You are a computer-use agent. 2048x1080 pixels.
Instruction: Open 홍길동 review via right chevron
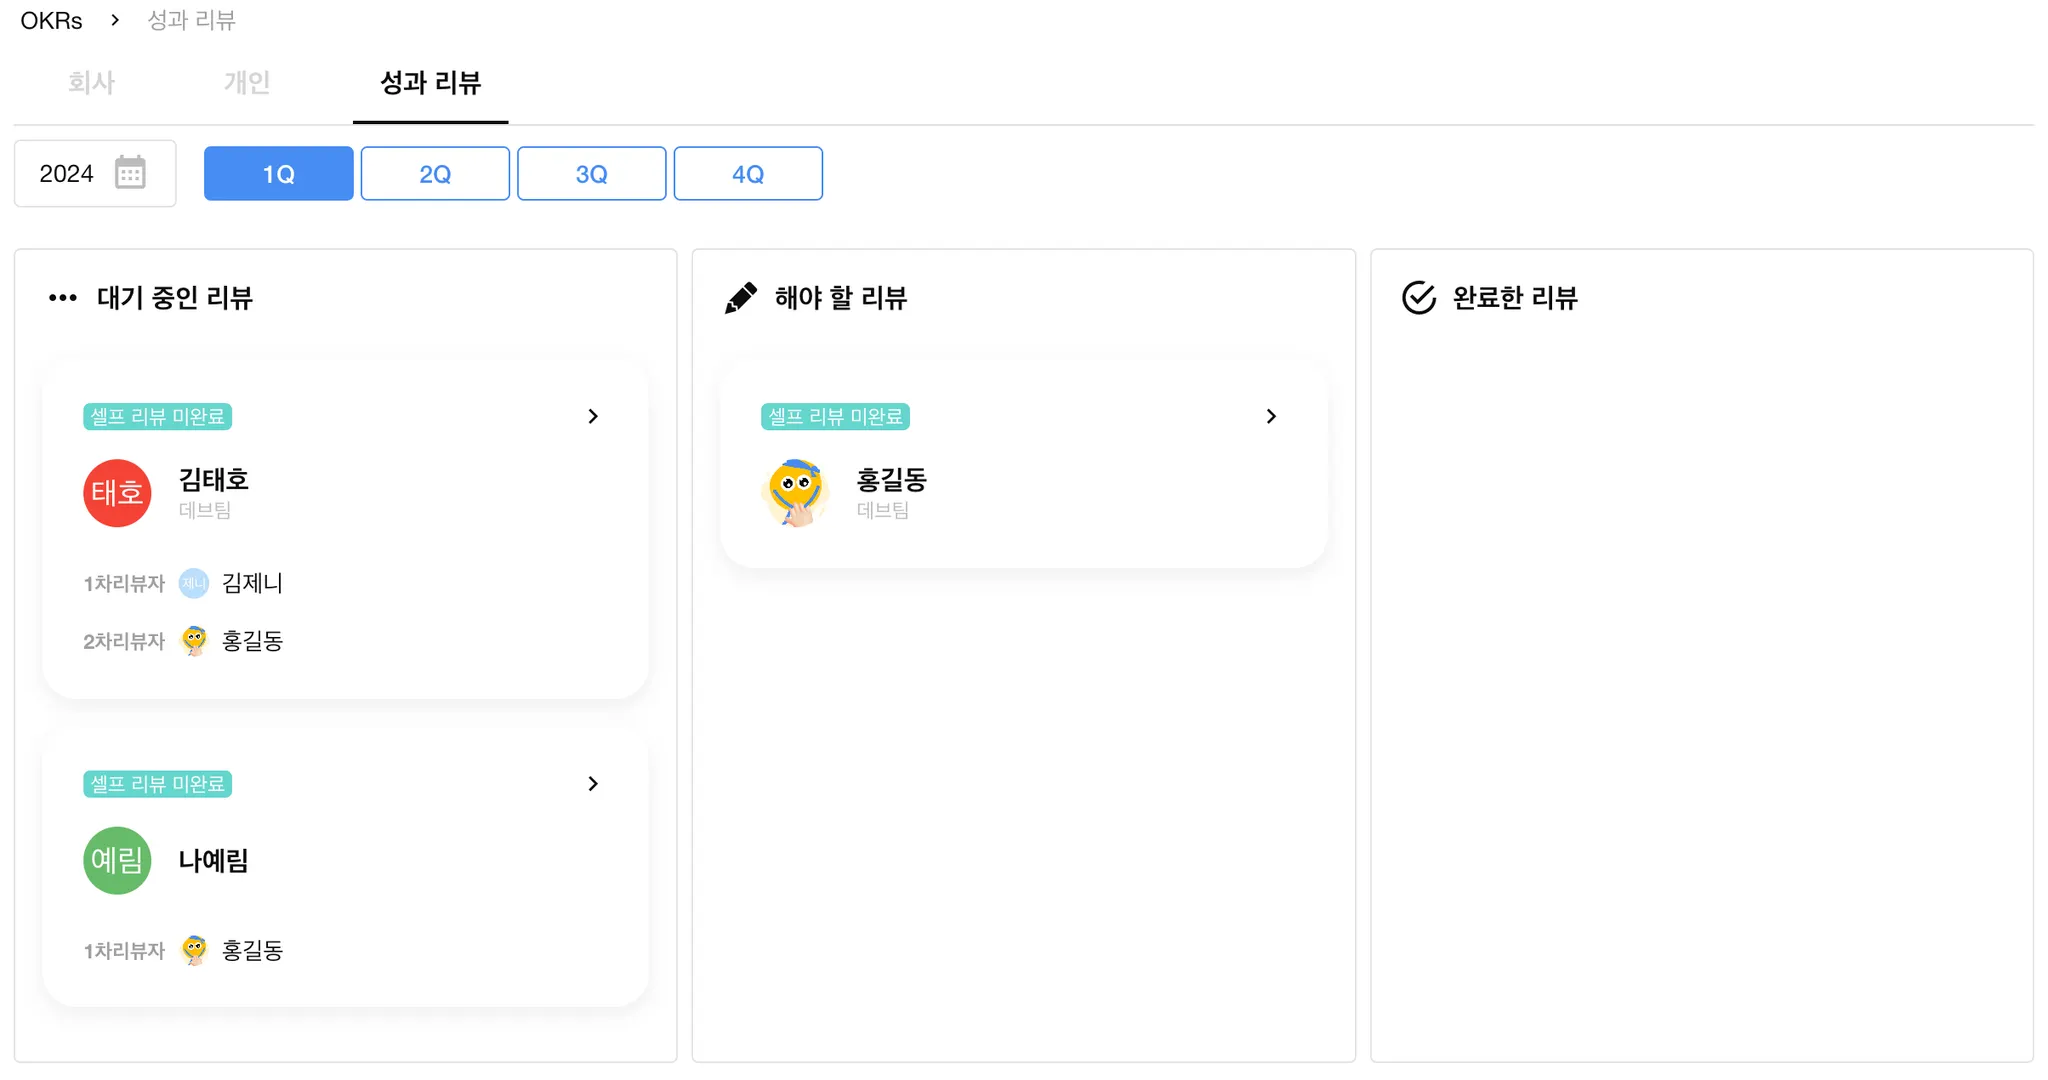(1271, 416)
